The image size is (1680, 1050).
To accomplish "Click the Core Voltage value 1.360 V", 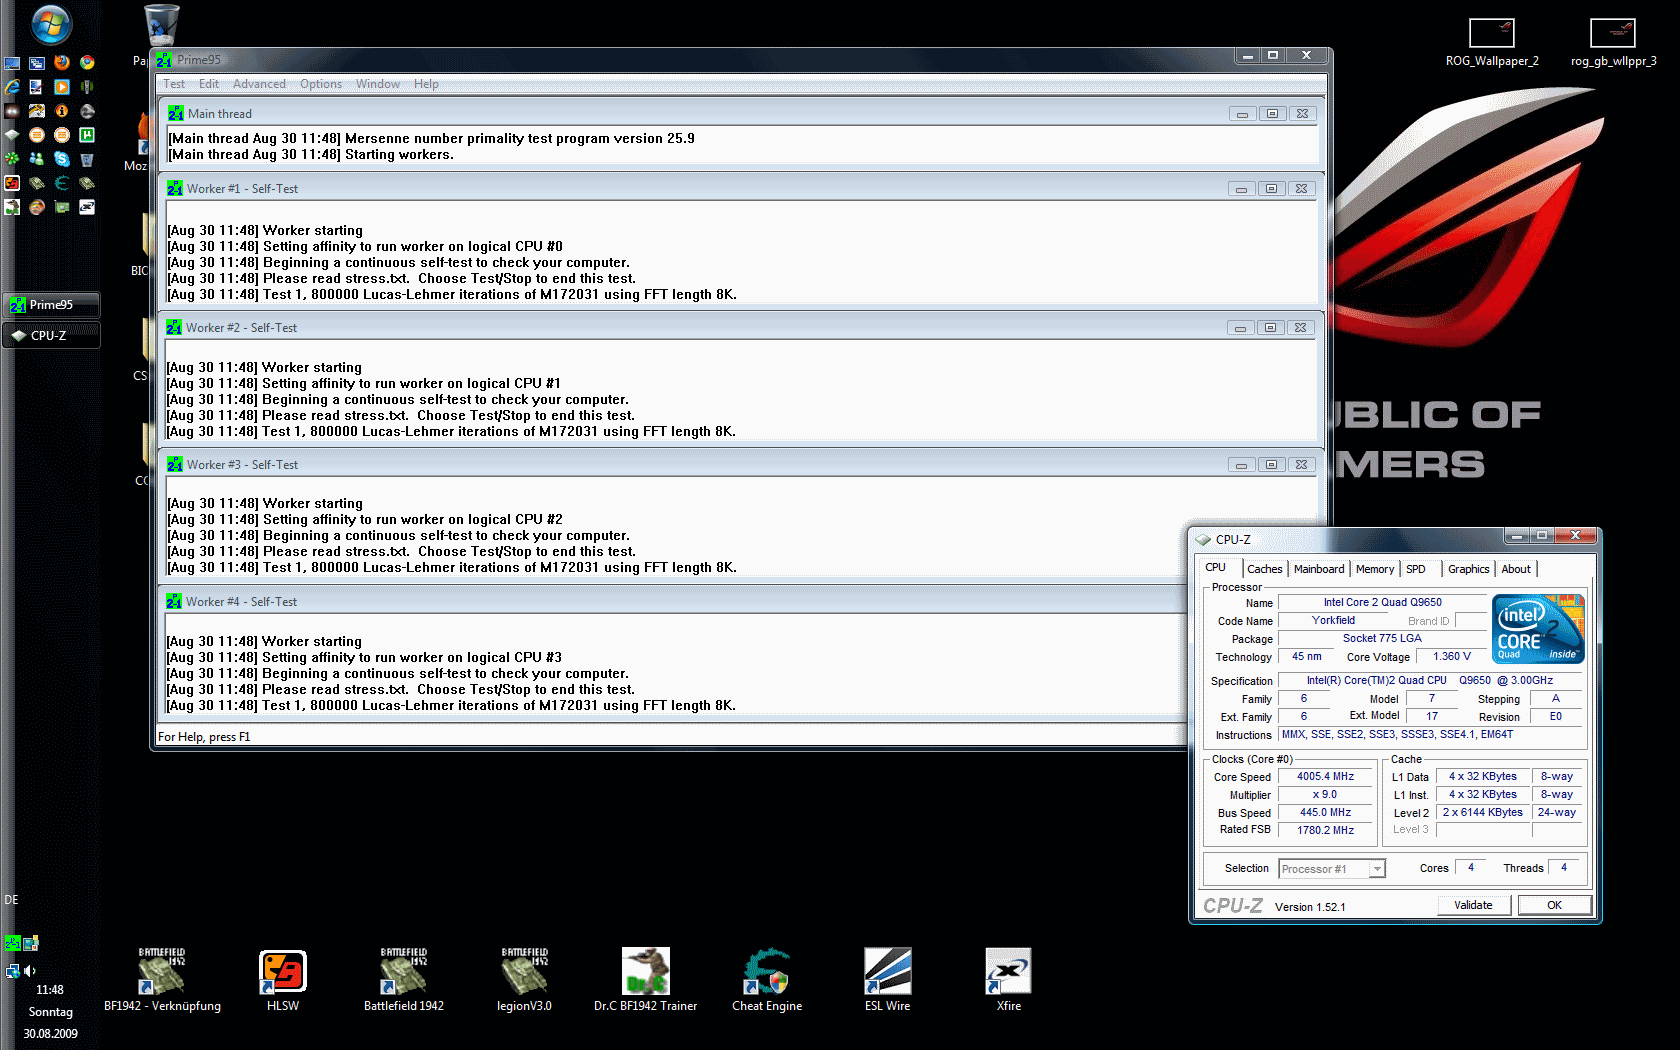I will pos(1452,657).
